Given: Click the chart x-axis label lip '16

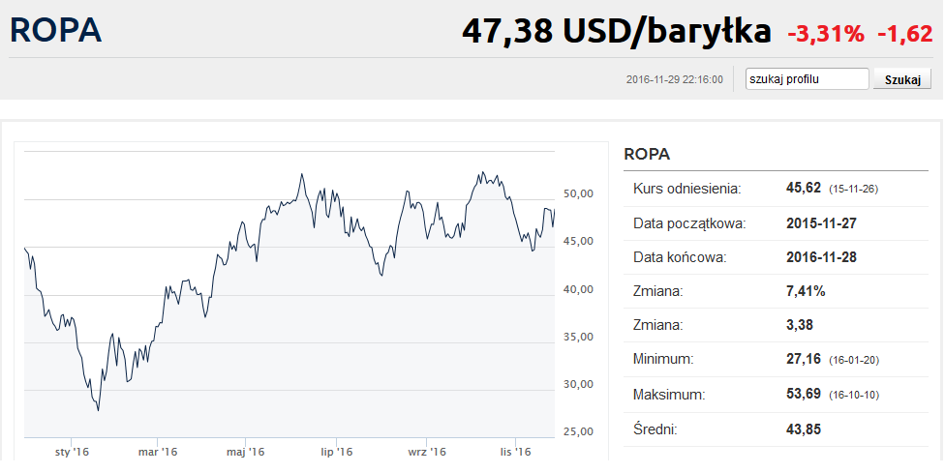Looking at the screenshot, I should coord(336,452).
